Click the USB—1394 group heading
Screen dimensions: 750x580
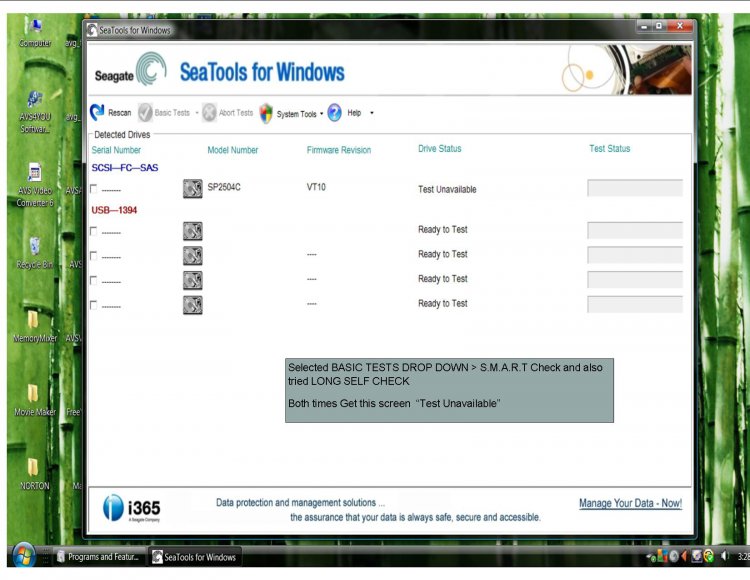pyautogui.click(x=114, y=210)
